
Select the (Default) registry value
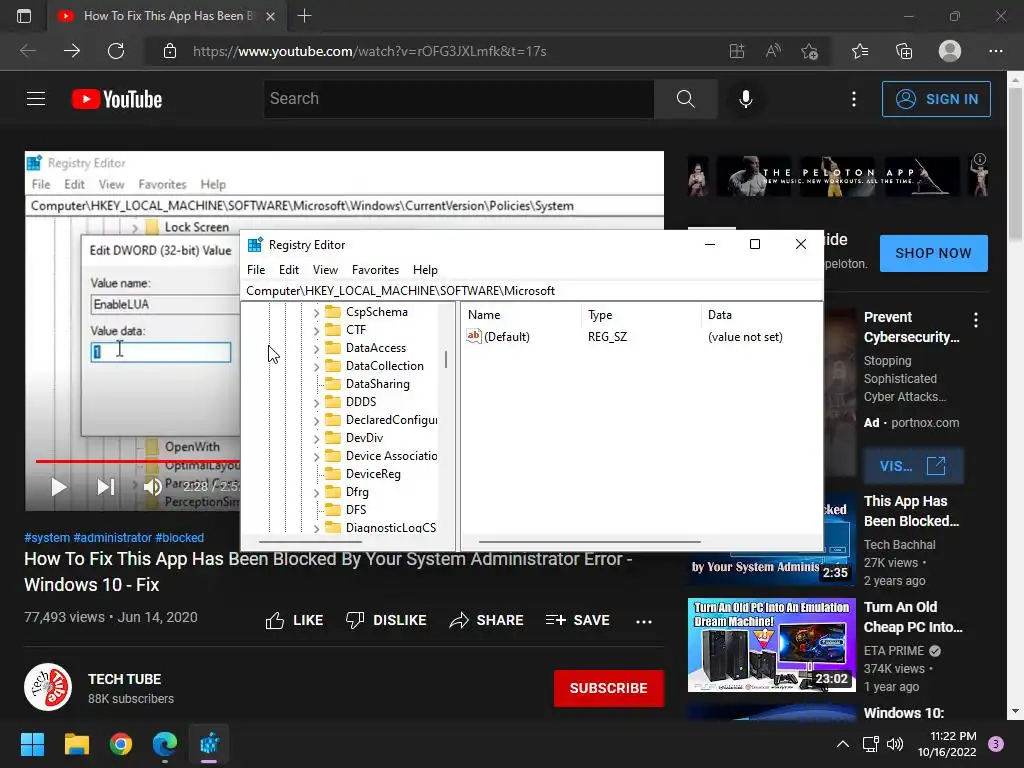(498, 337)
